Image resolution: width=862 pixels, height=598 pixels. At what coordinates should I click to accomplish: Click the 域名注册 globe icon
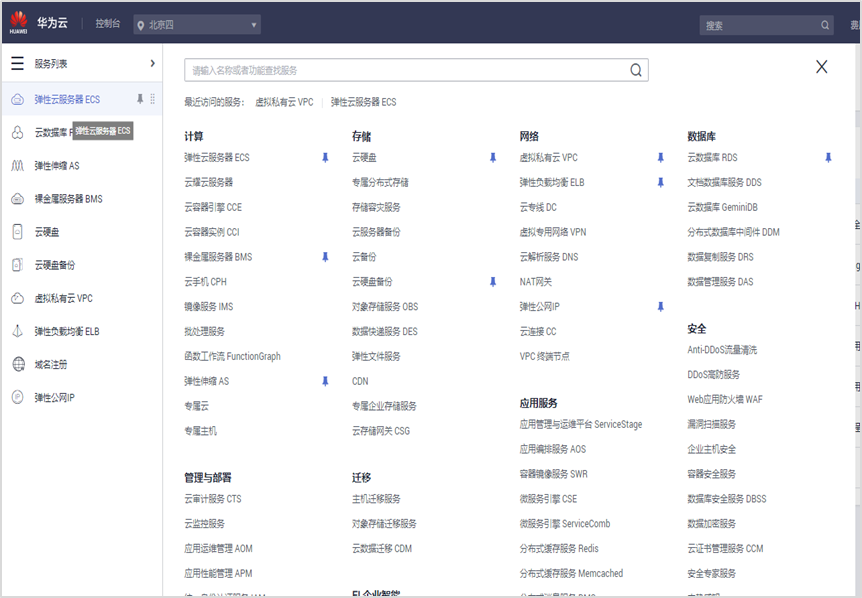(x=18, y=364)
